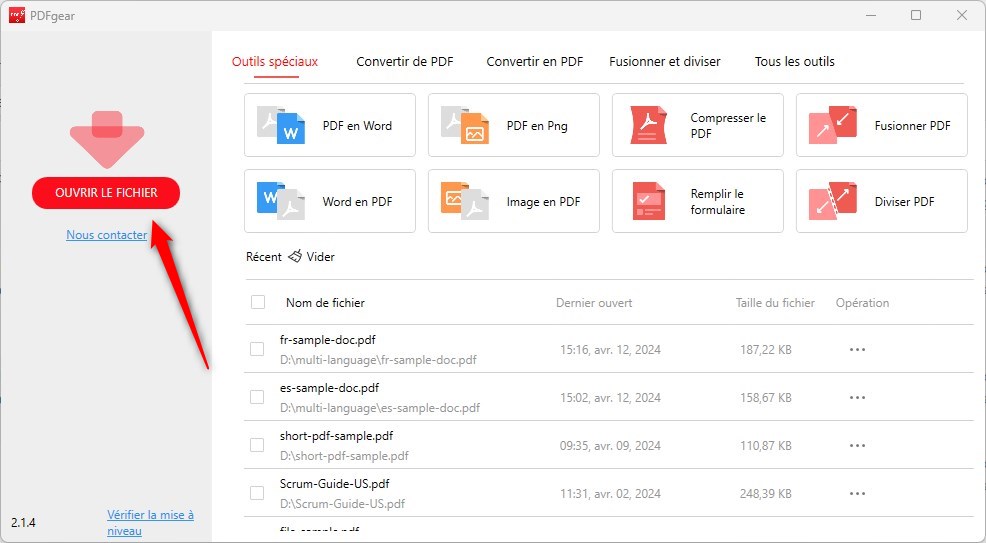Click Vérifier la mise à niveau link
Screen dimensions: 986x543
(x=150, y=522)
